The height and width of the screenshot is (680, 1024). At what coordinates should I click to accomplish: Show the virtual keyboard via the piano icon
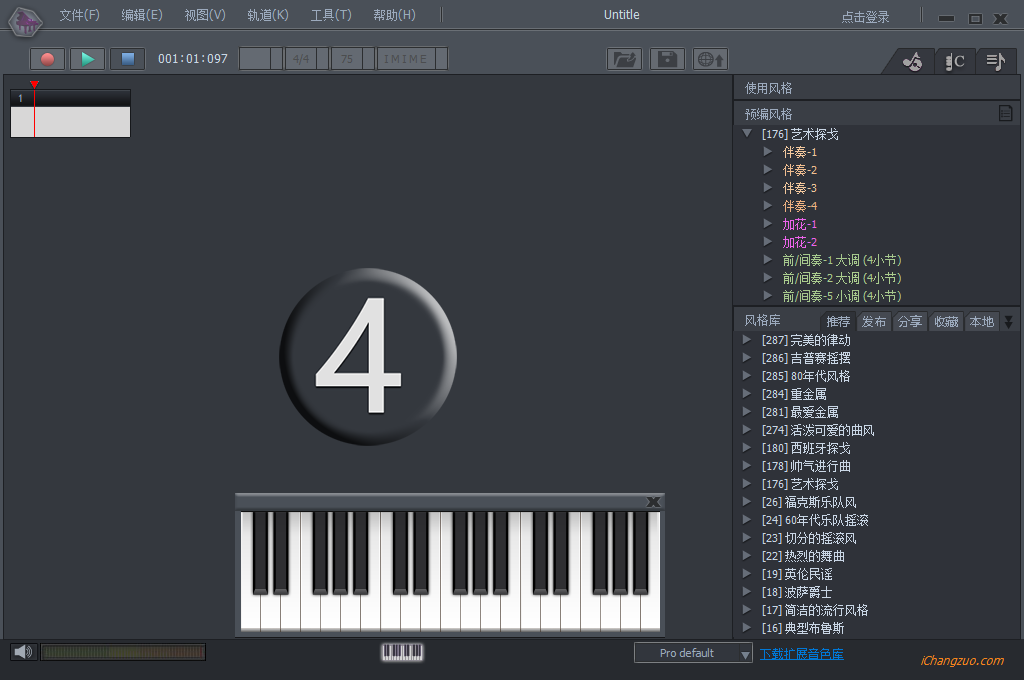(x=402, y=652)
